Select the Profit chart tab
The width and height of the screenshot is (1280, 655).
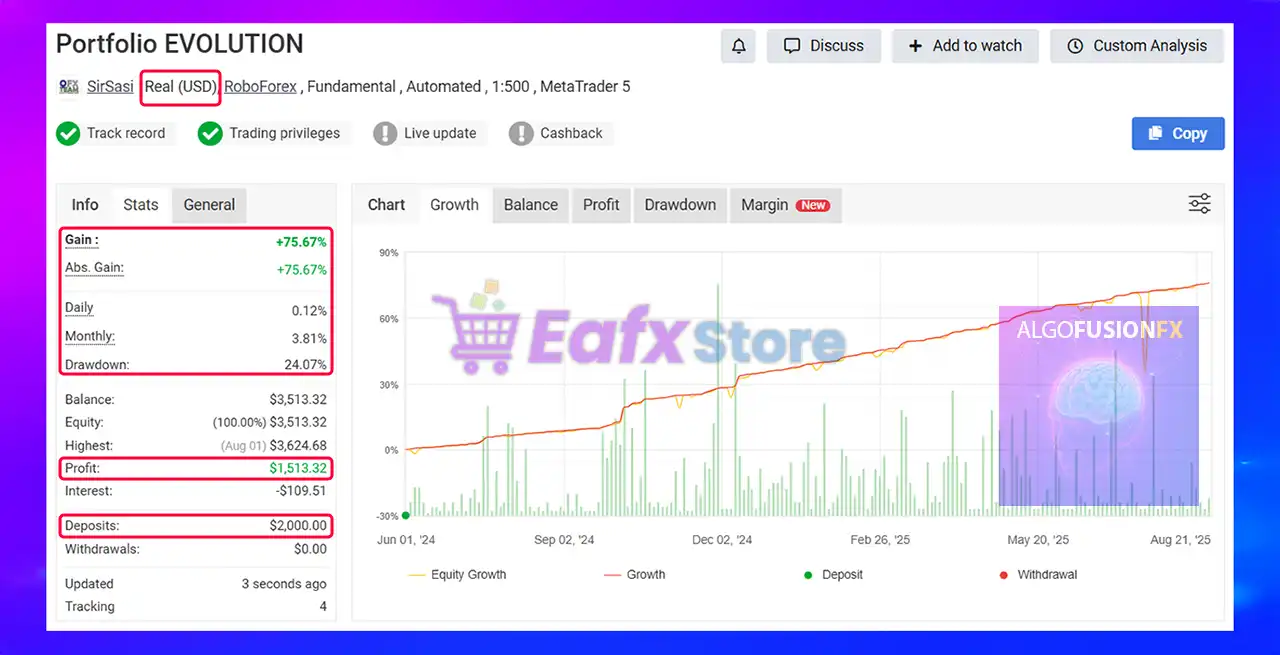tap(601, 205)
